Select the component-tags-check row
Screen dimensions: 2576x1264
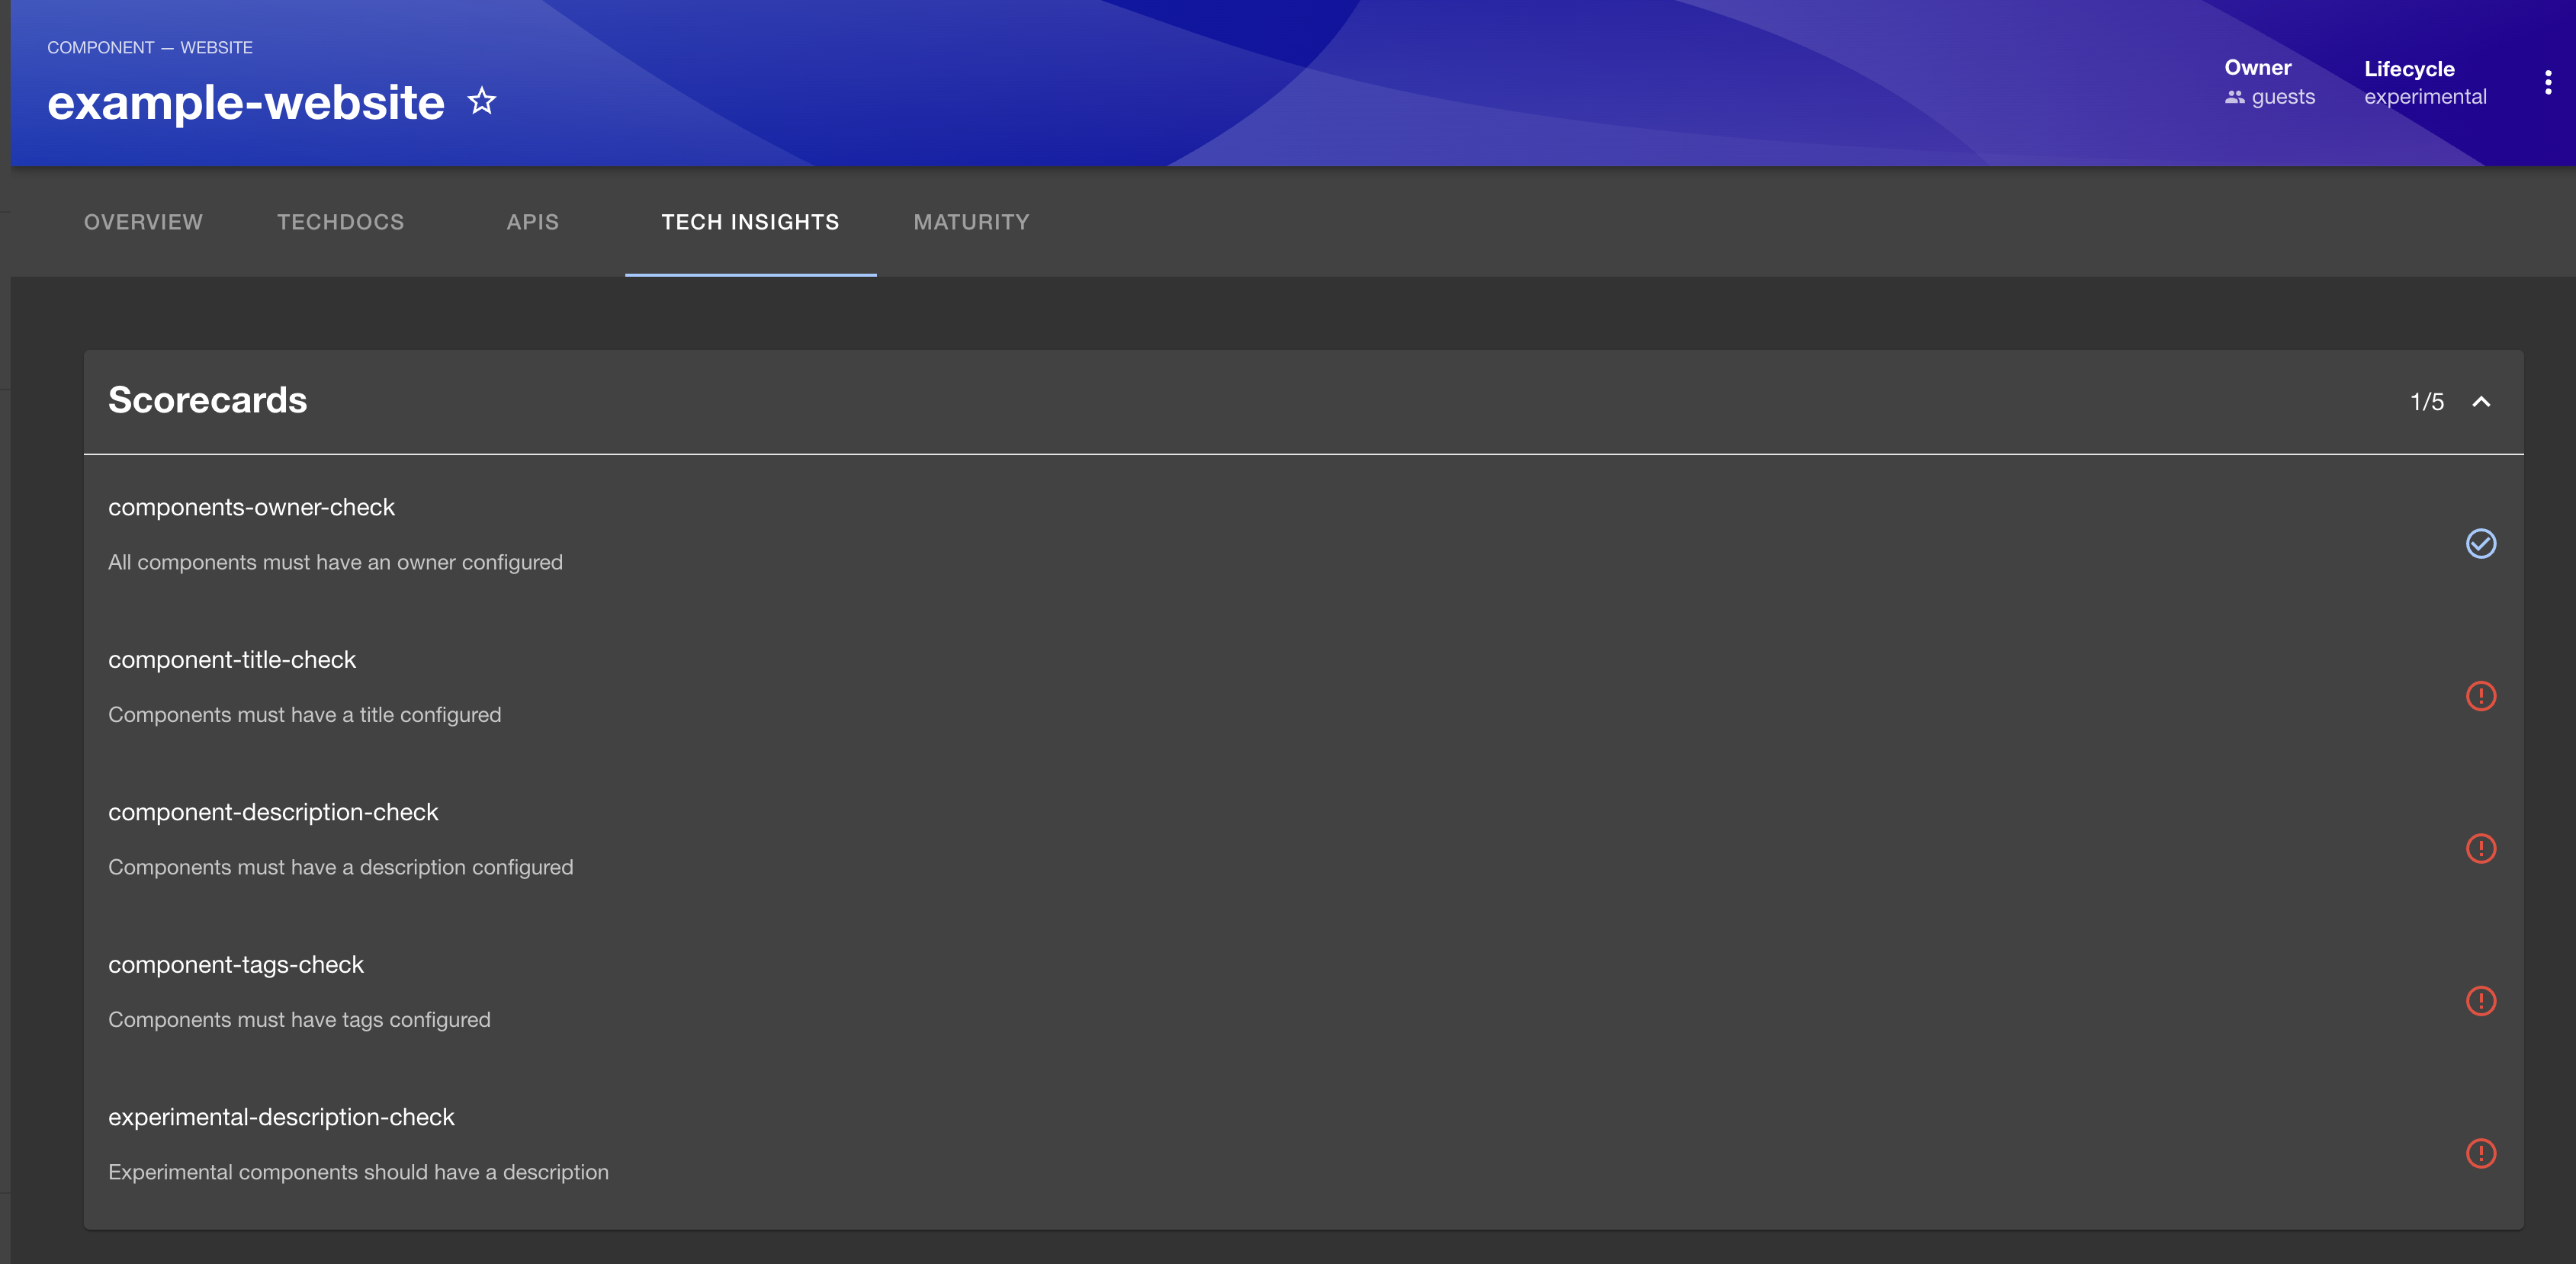(x=235, y=965)
